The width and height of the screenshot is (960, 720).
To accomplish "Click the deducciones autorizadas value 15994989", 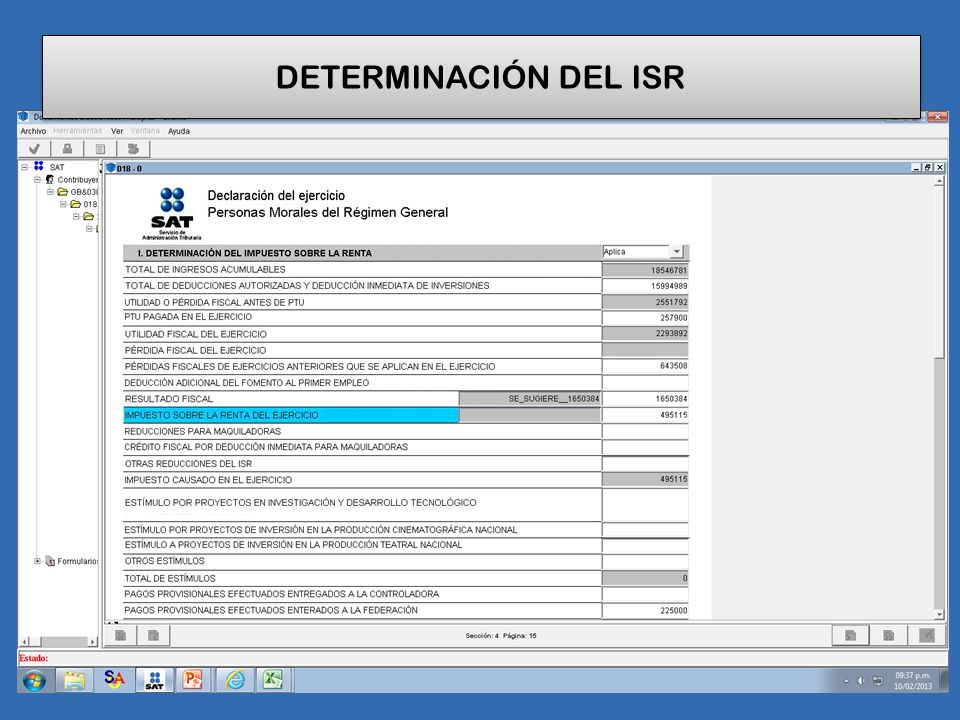I will [645, 286].
